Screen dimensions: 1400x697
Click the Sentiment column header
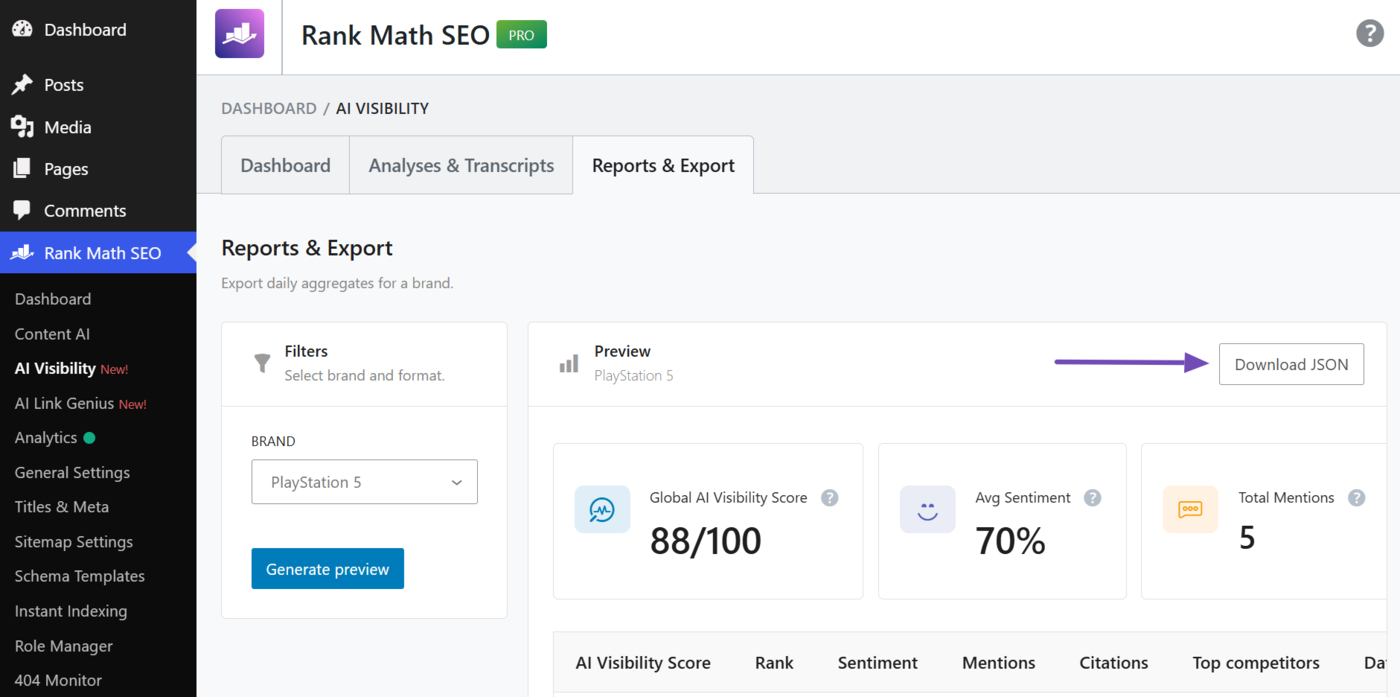coord(878,663)
